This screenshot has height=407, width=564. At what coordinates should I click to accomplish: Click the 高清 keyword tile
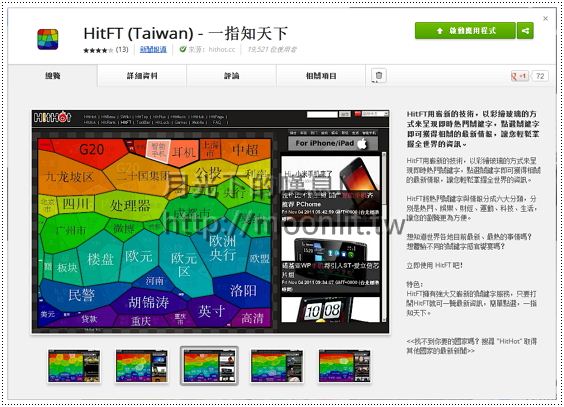[252, 318]
